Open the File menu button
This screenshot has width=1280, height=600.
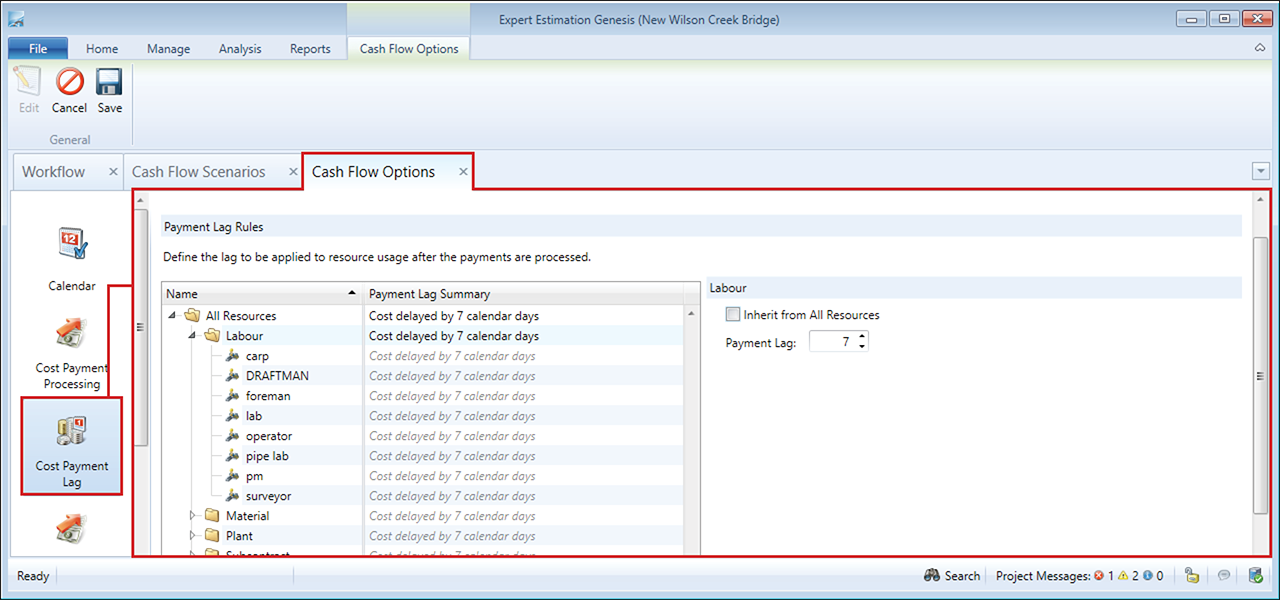point(38,49)
